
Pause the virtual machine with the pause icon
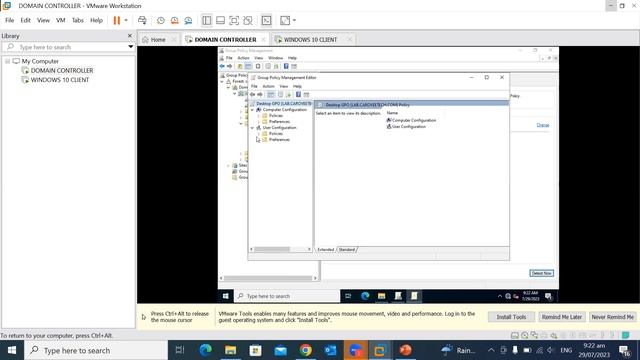117,20
